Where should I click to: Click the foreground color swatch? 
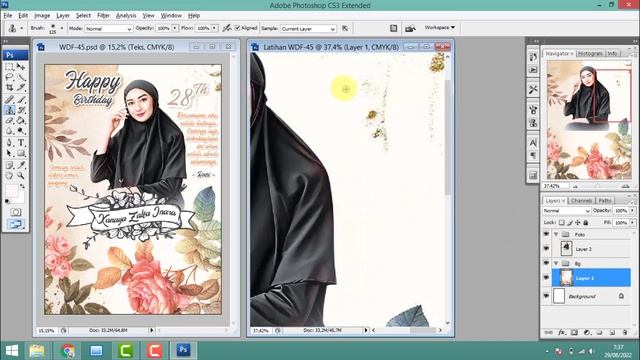tap(11, 191)
